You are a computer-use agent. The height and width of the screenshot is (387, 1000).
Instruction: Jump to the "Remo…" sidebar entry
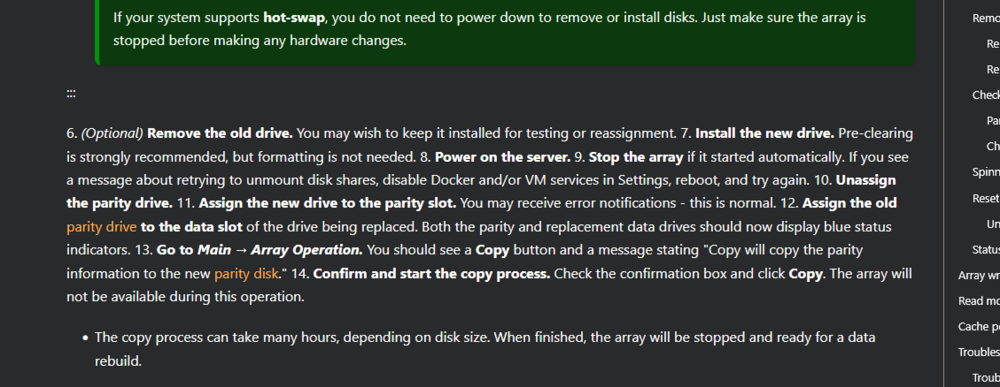[986, 18]
